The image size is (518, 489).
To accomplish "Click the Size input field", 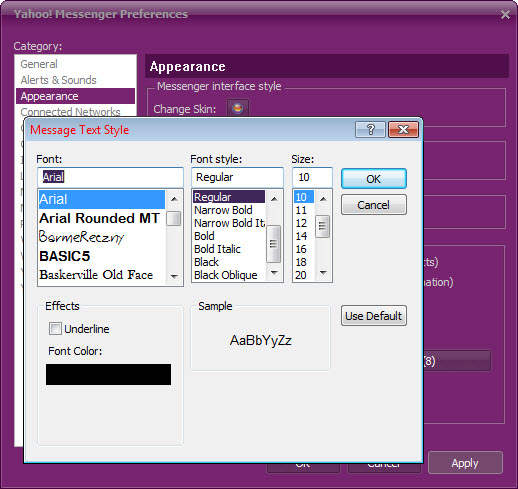I will [x=312, y=177].
